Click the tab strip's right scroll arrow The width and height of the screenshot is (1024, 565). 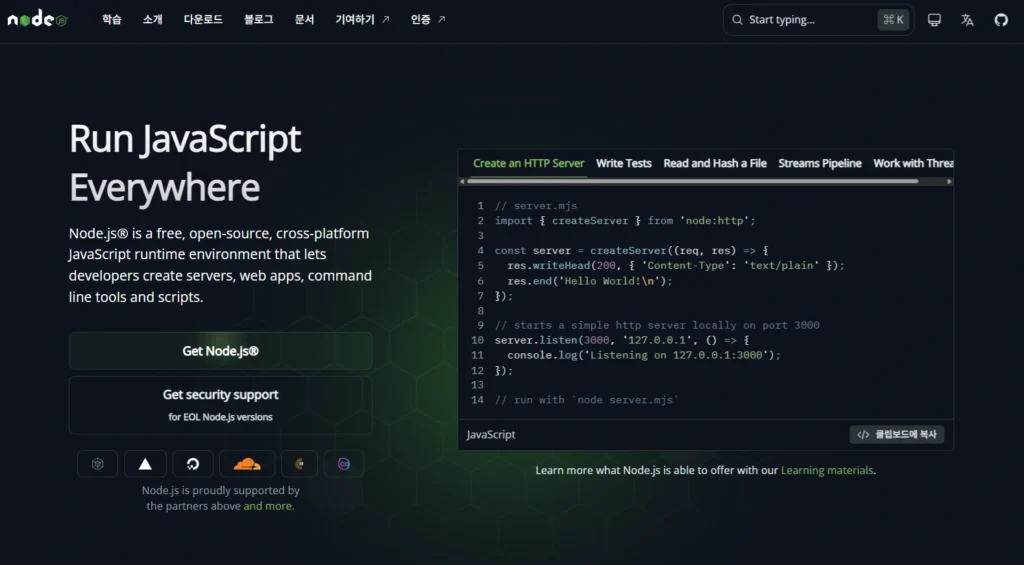949,182
